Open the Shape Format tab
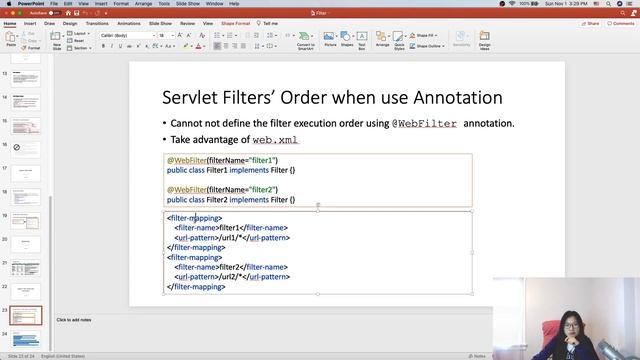This screenshot has height=360, width=640. 236,24
